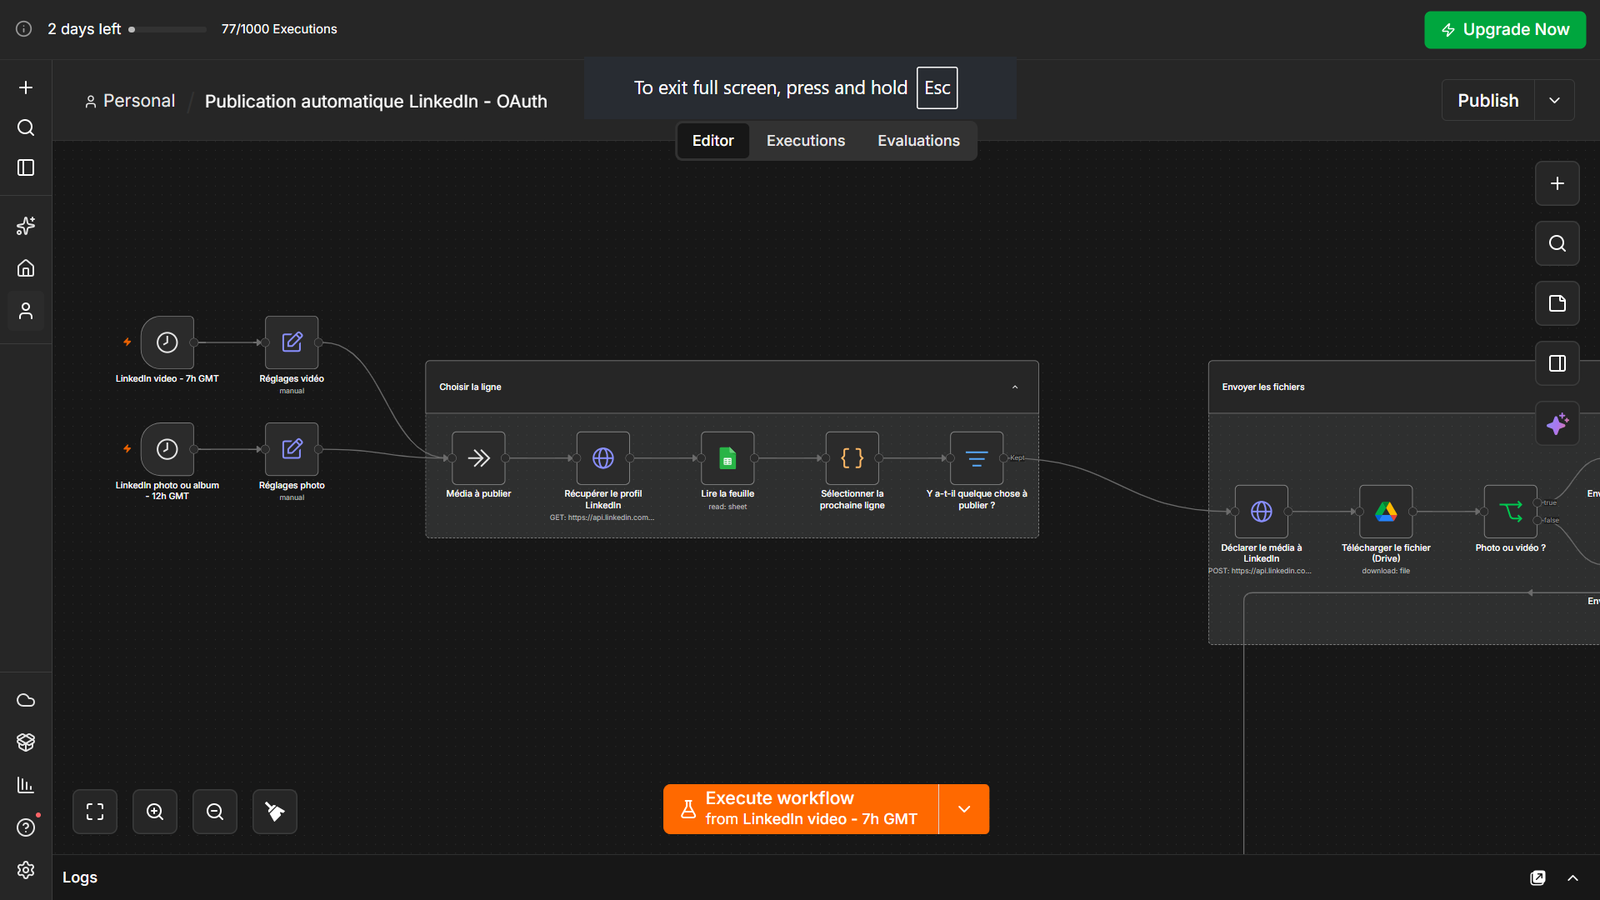
Task: Add a sticky note from right toolbar
Action: (x=1557, y=303)
